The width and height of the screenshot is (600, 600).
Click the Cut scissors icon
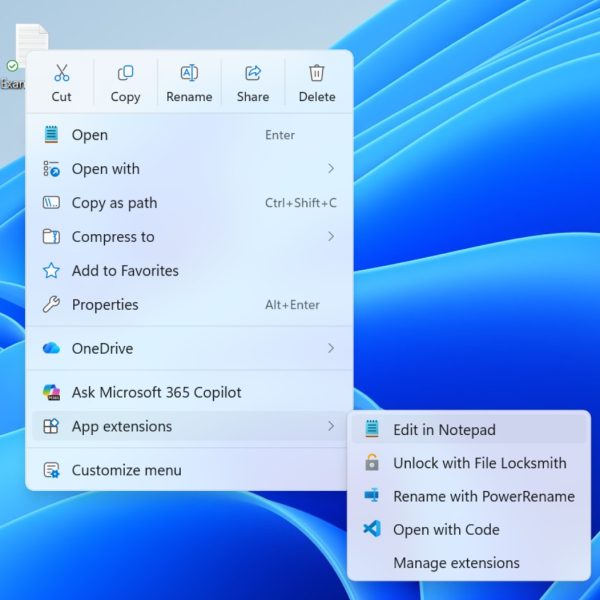[62, 73]
